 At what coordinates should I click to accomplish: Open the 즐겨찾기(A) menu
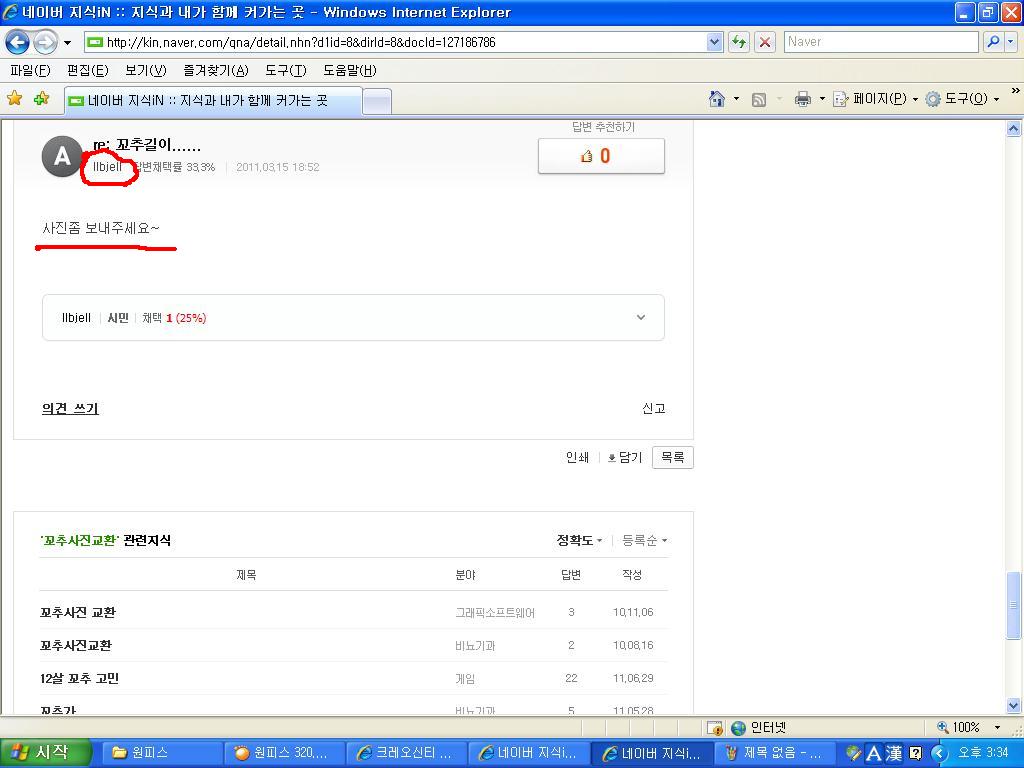[x=216, y=71]
